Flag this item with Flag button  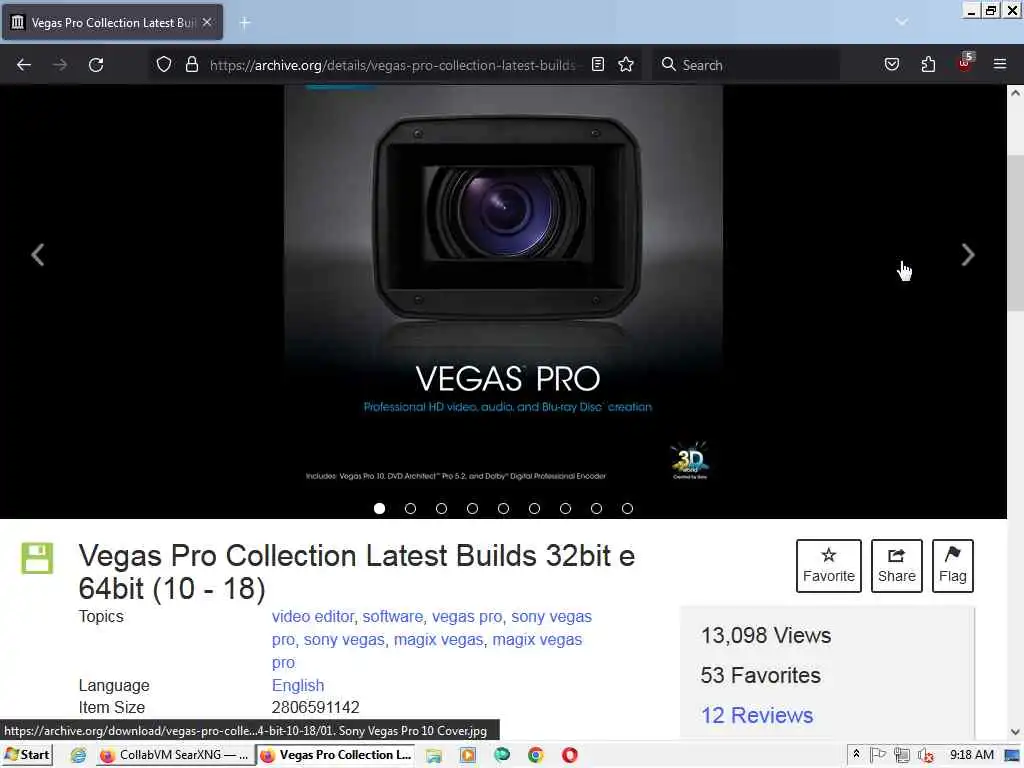953,566
